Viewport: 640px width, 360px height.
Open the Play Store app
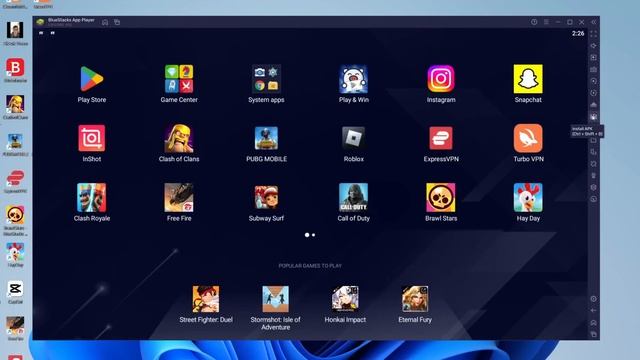pyautogui.click(x=91, y=79)
